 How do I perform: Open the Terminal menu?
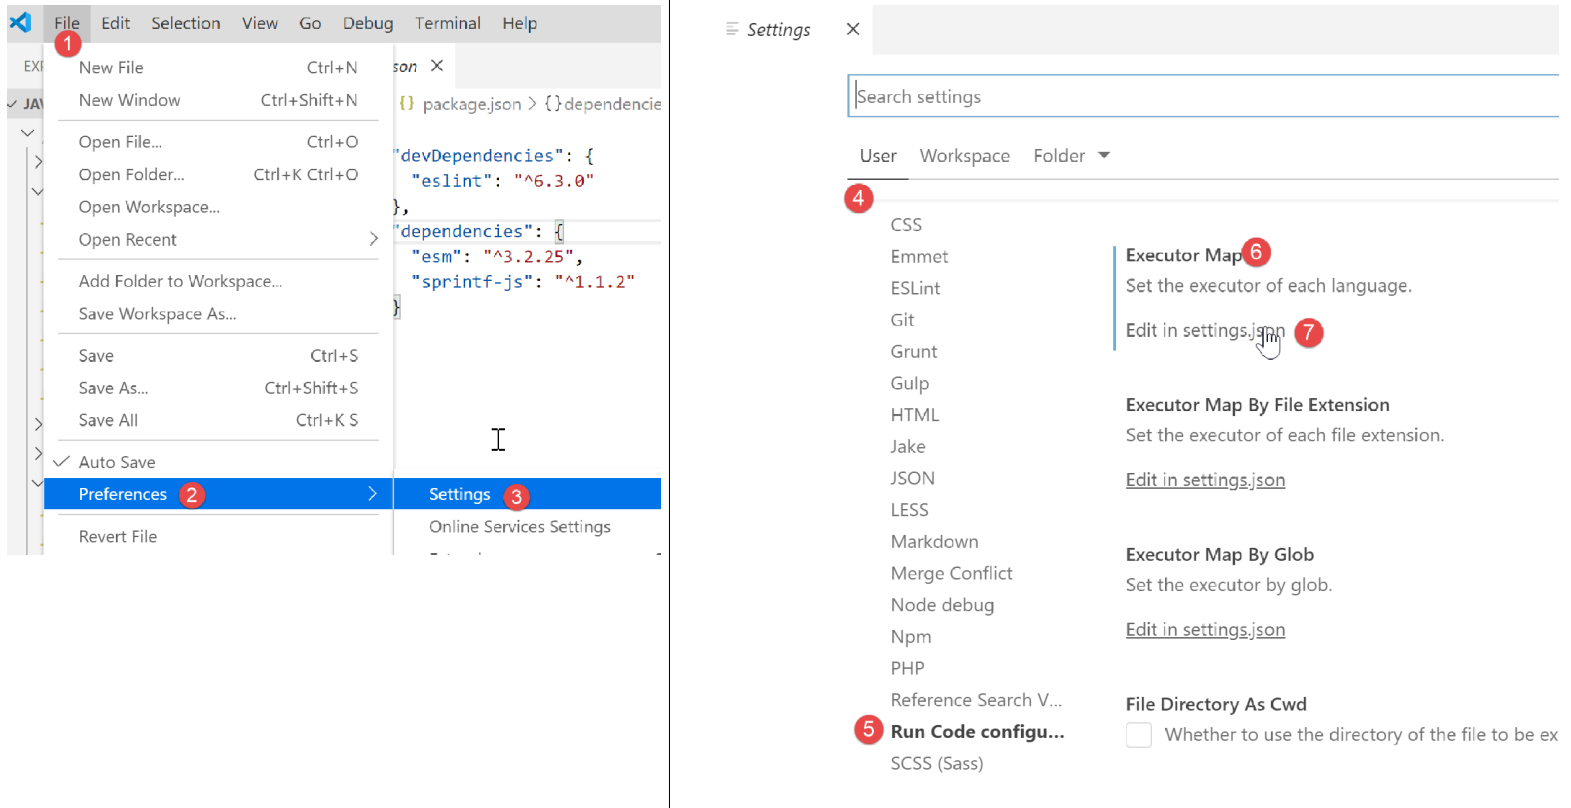pos(447,23)
